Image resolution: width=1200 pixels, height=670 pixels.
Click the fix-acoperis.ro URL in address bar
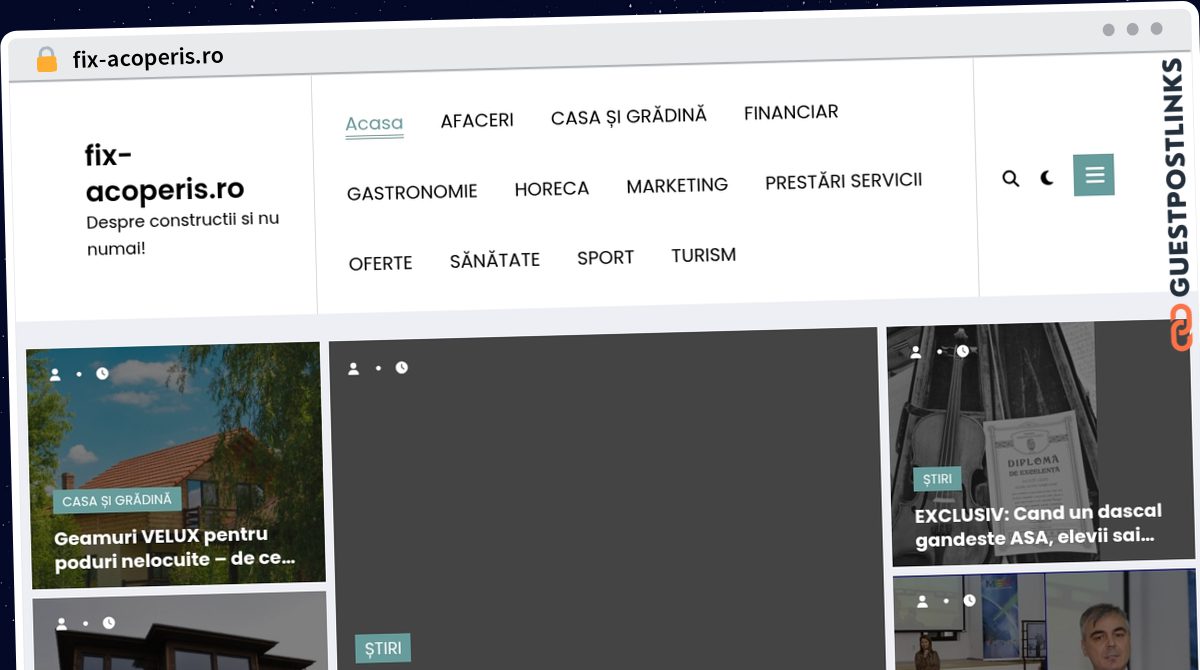(x=148, y=58)
